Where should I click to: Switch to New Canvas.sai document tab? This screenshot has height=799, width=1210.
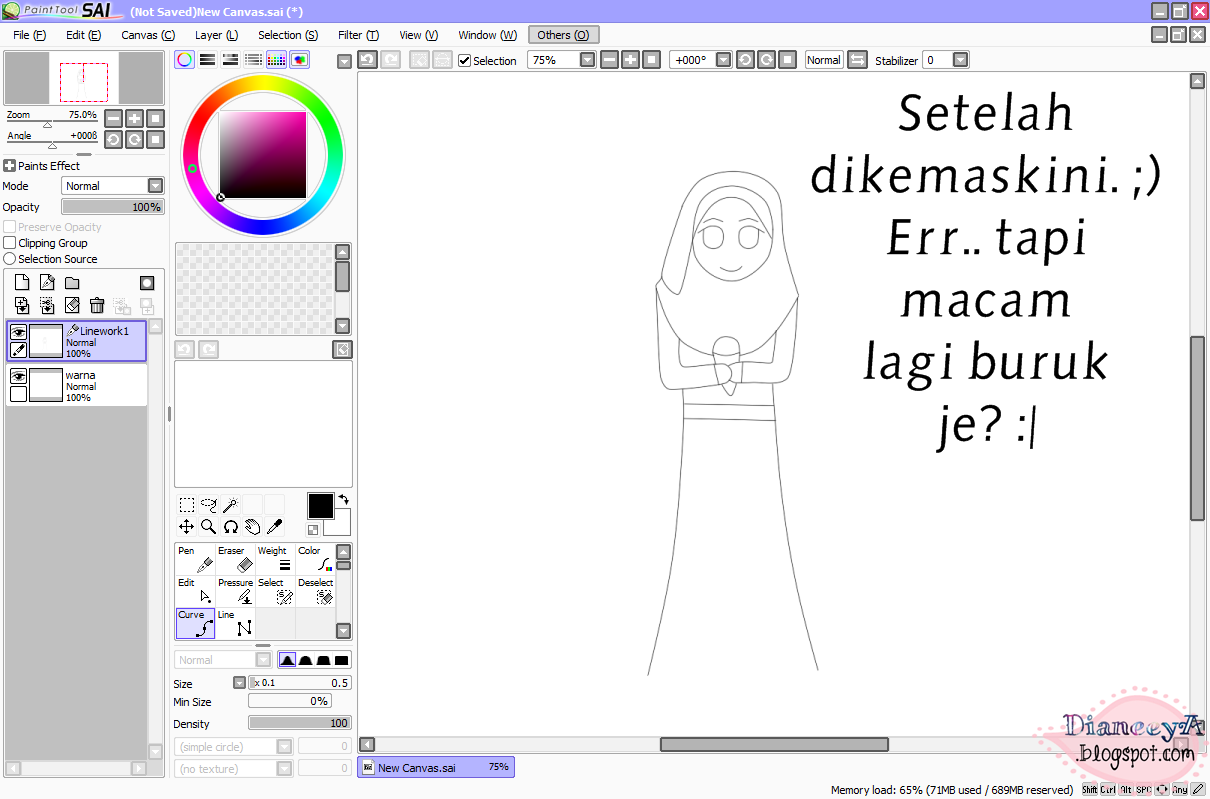tap(436, 767)
